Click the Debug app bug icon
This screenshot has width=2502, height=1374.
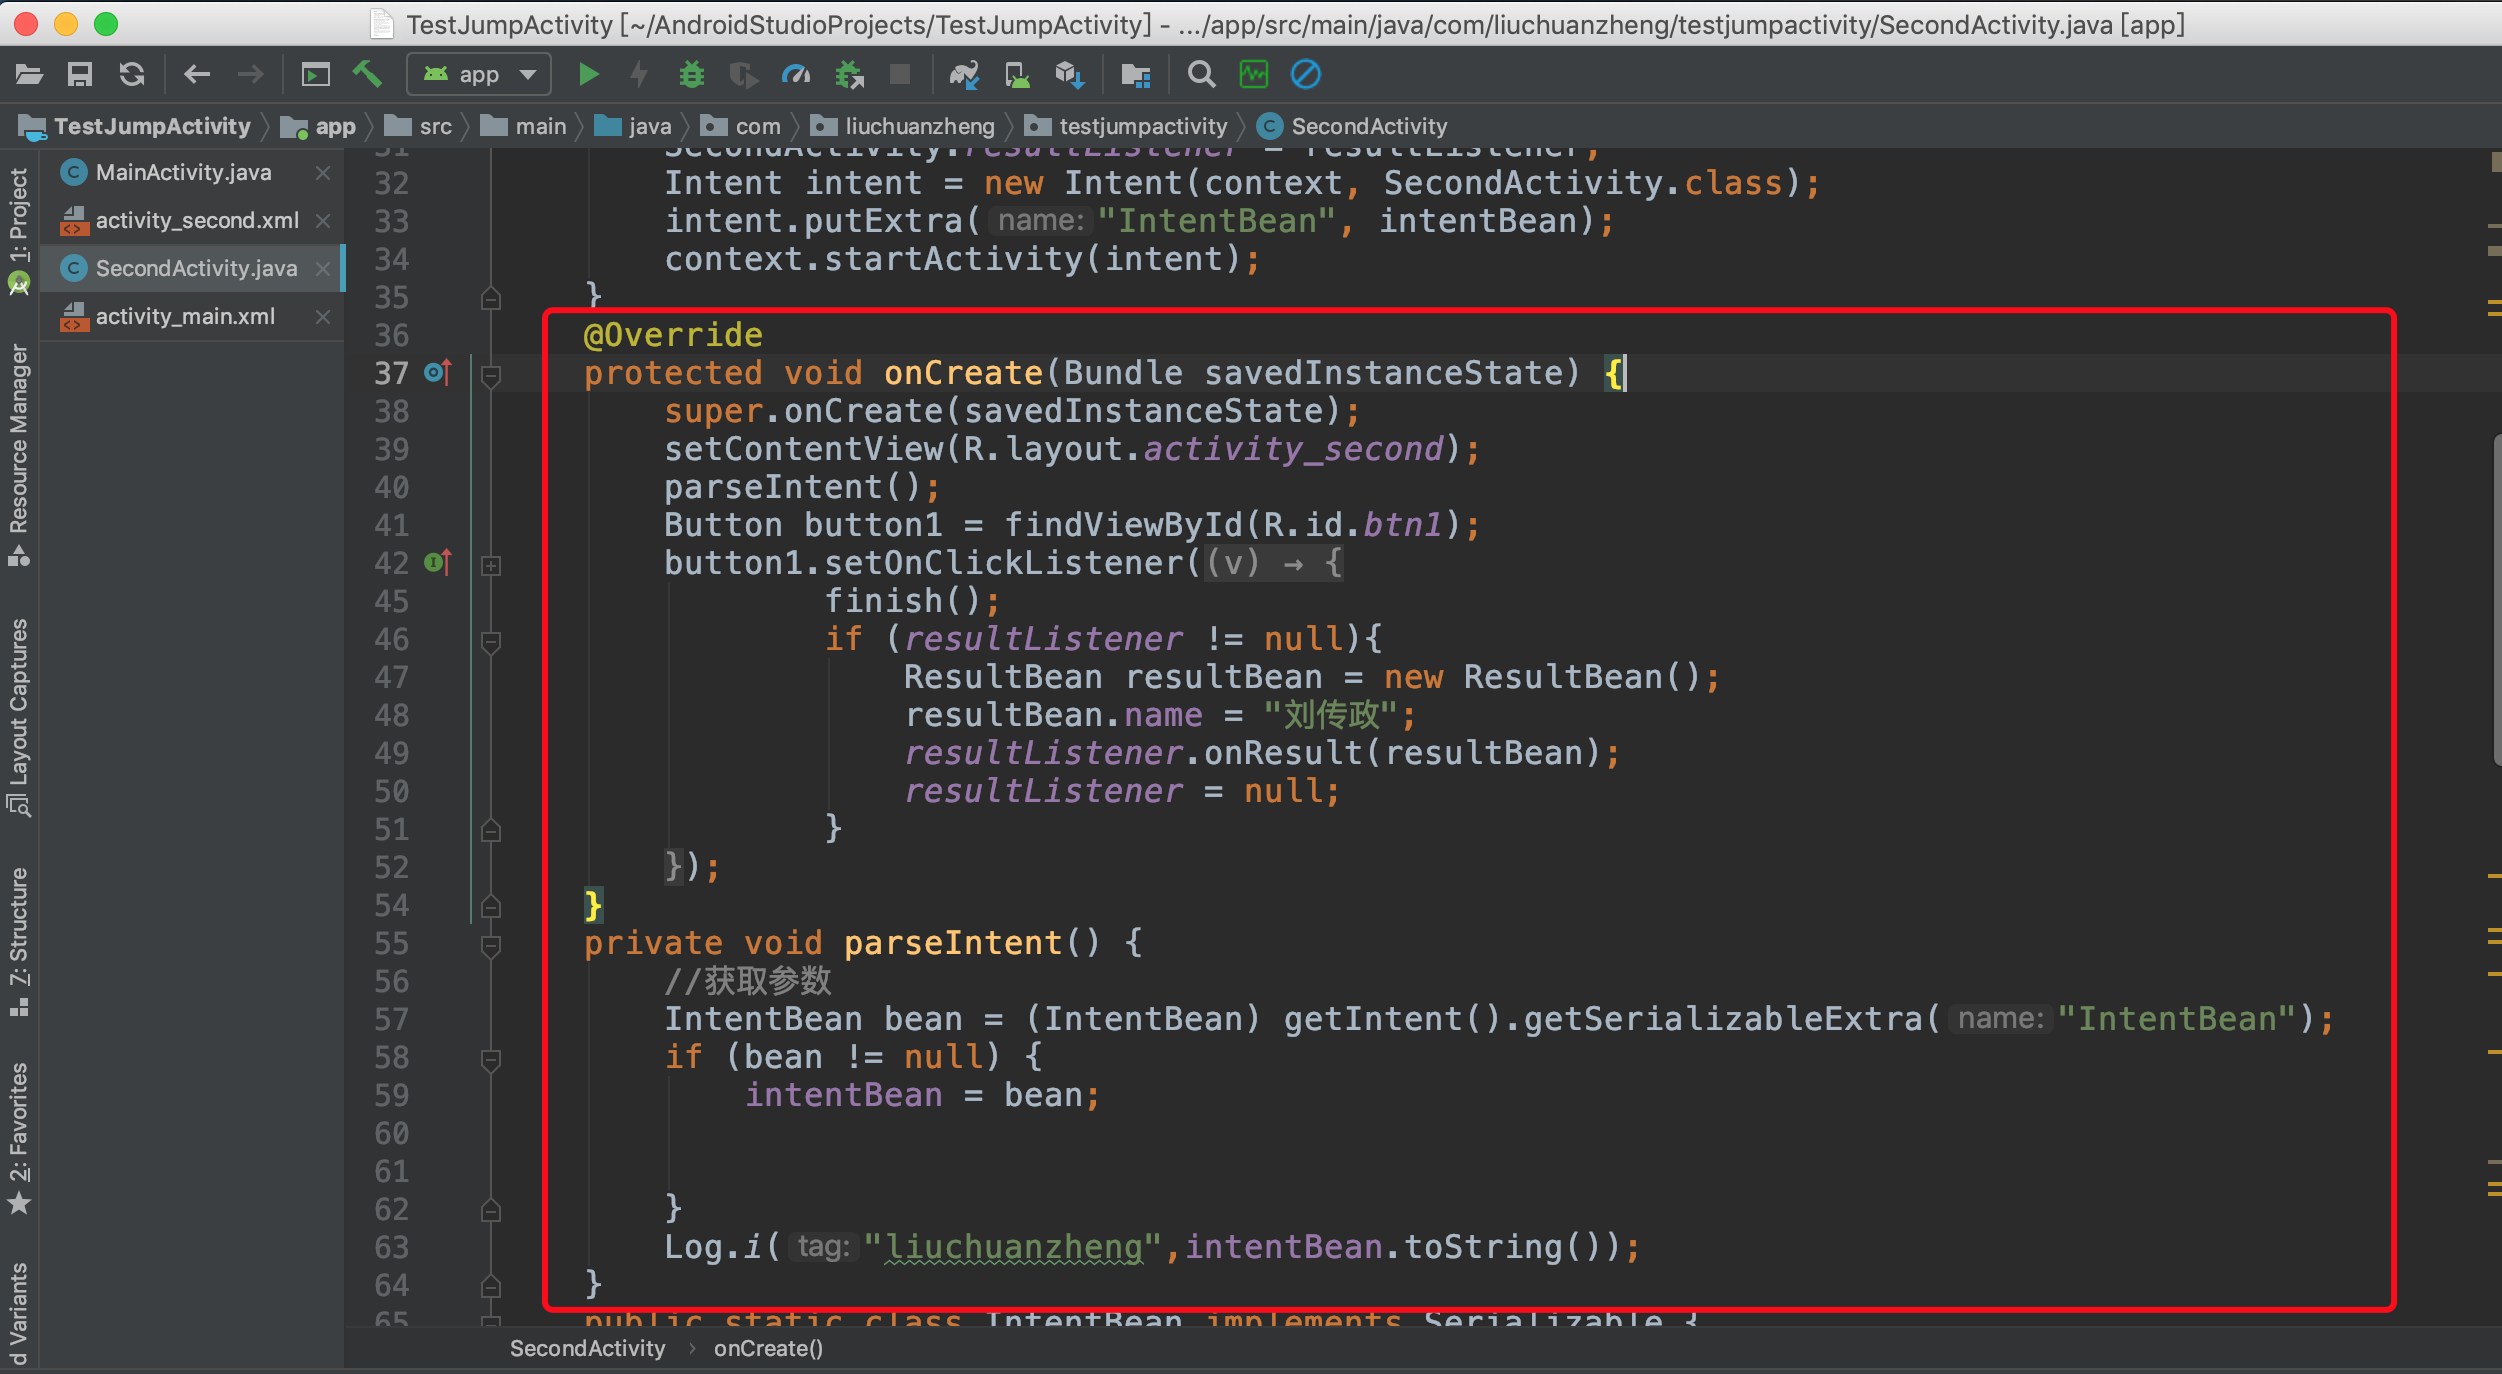tap(691, 74)
